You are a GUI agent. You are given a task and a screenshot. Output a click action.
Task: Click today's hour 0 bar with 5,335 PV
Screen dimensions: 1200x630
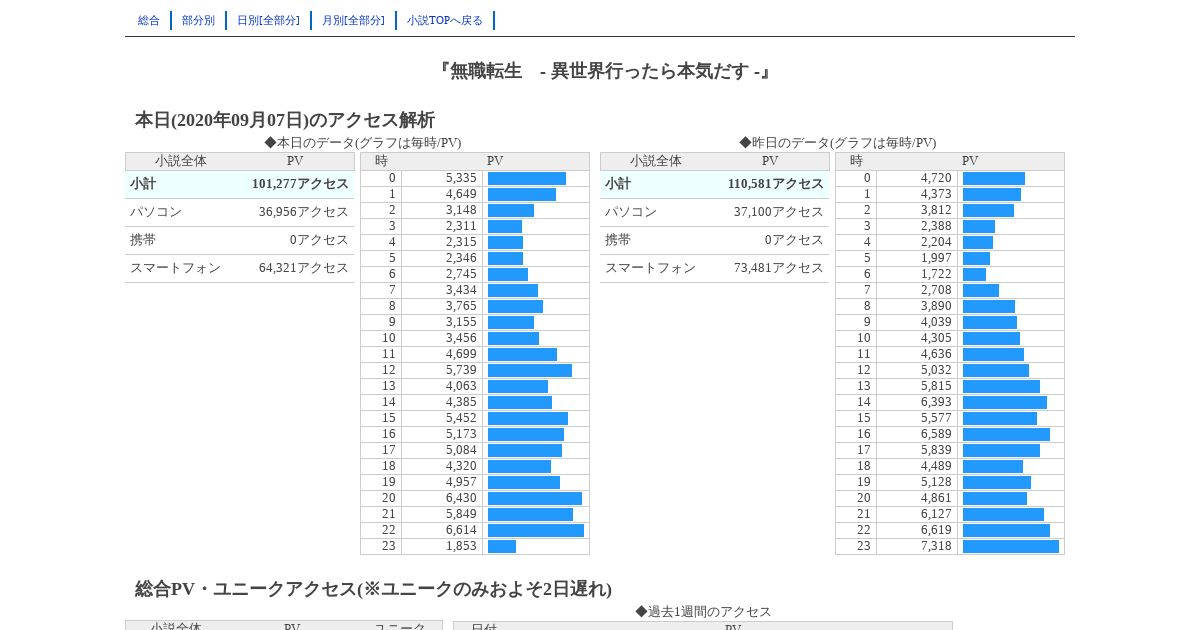point(527,178)
